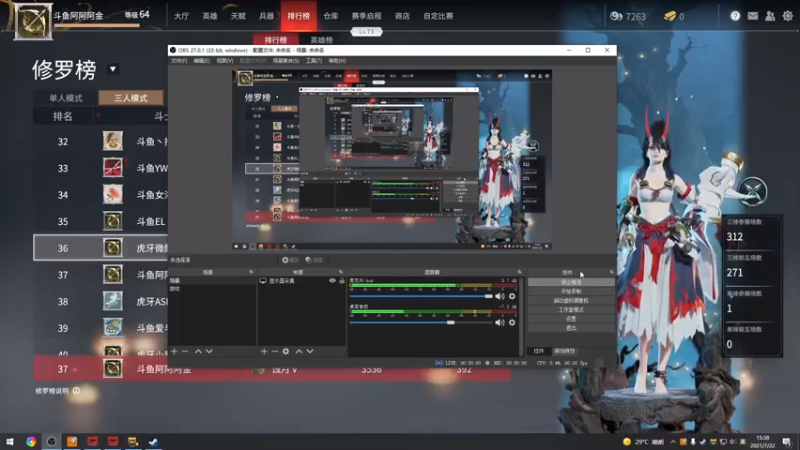Click the stop streaming button in OBS controls

[x=571, y=282]
